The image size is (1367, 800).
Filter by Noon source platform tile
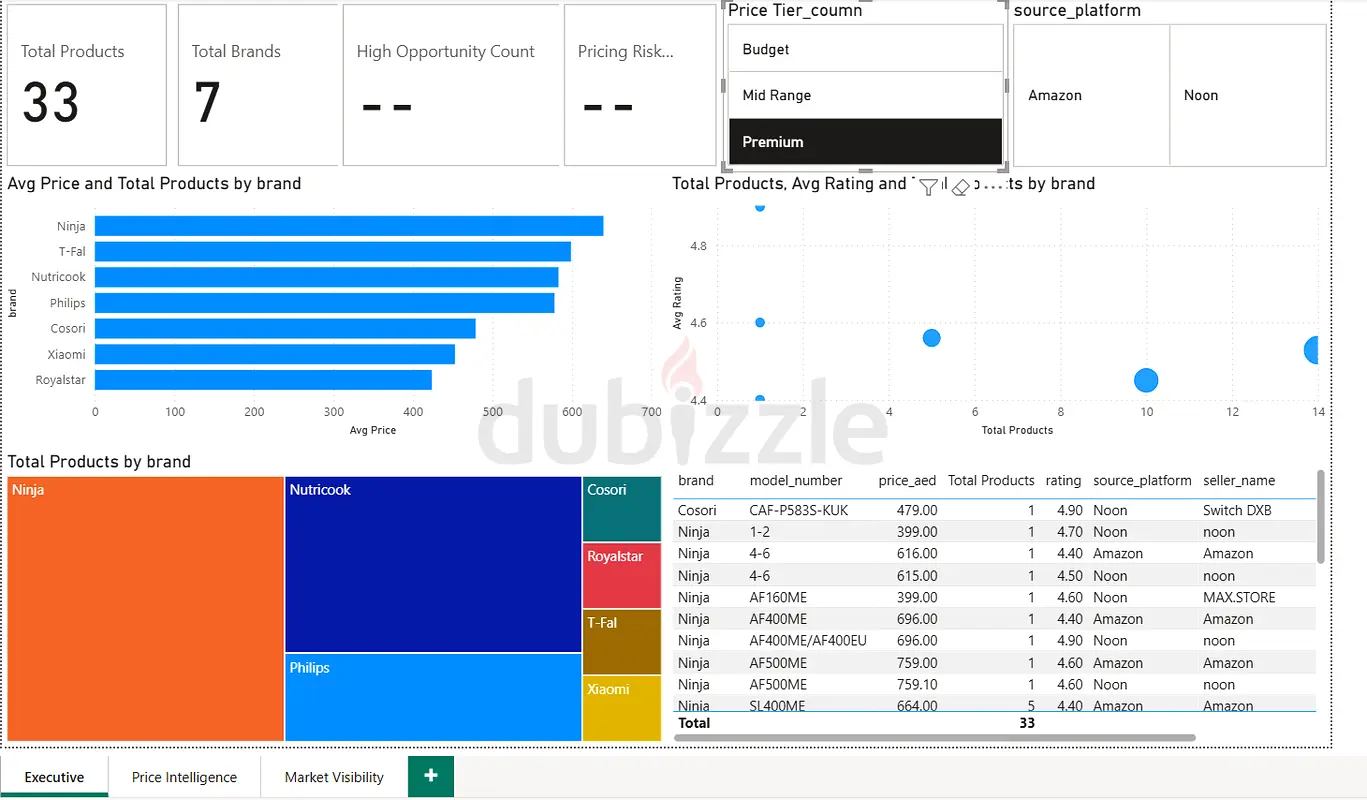[1248, 95]
